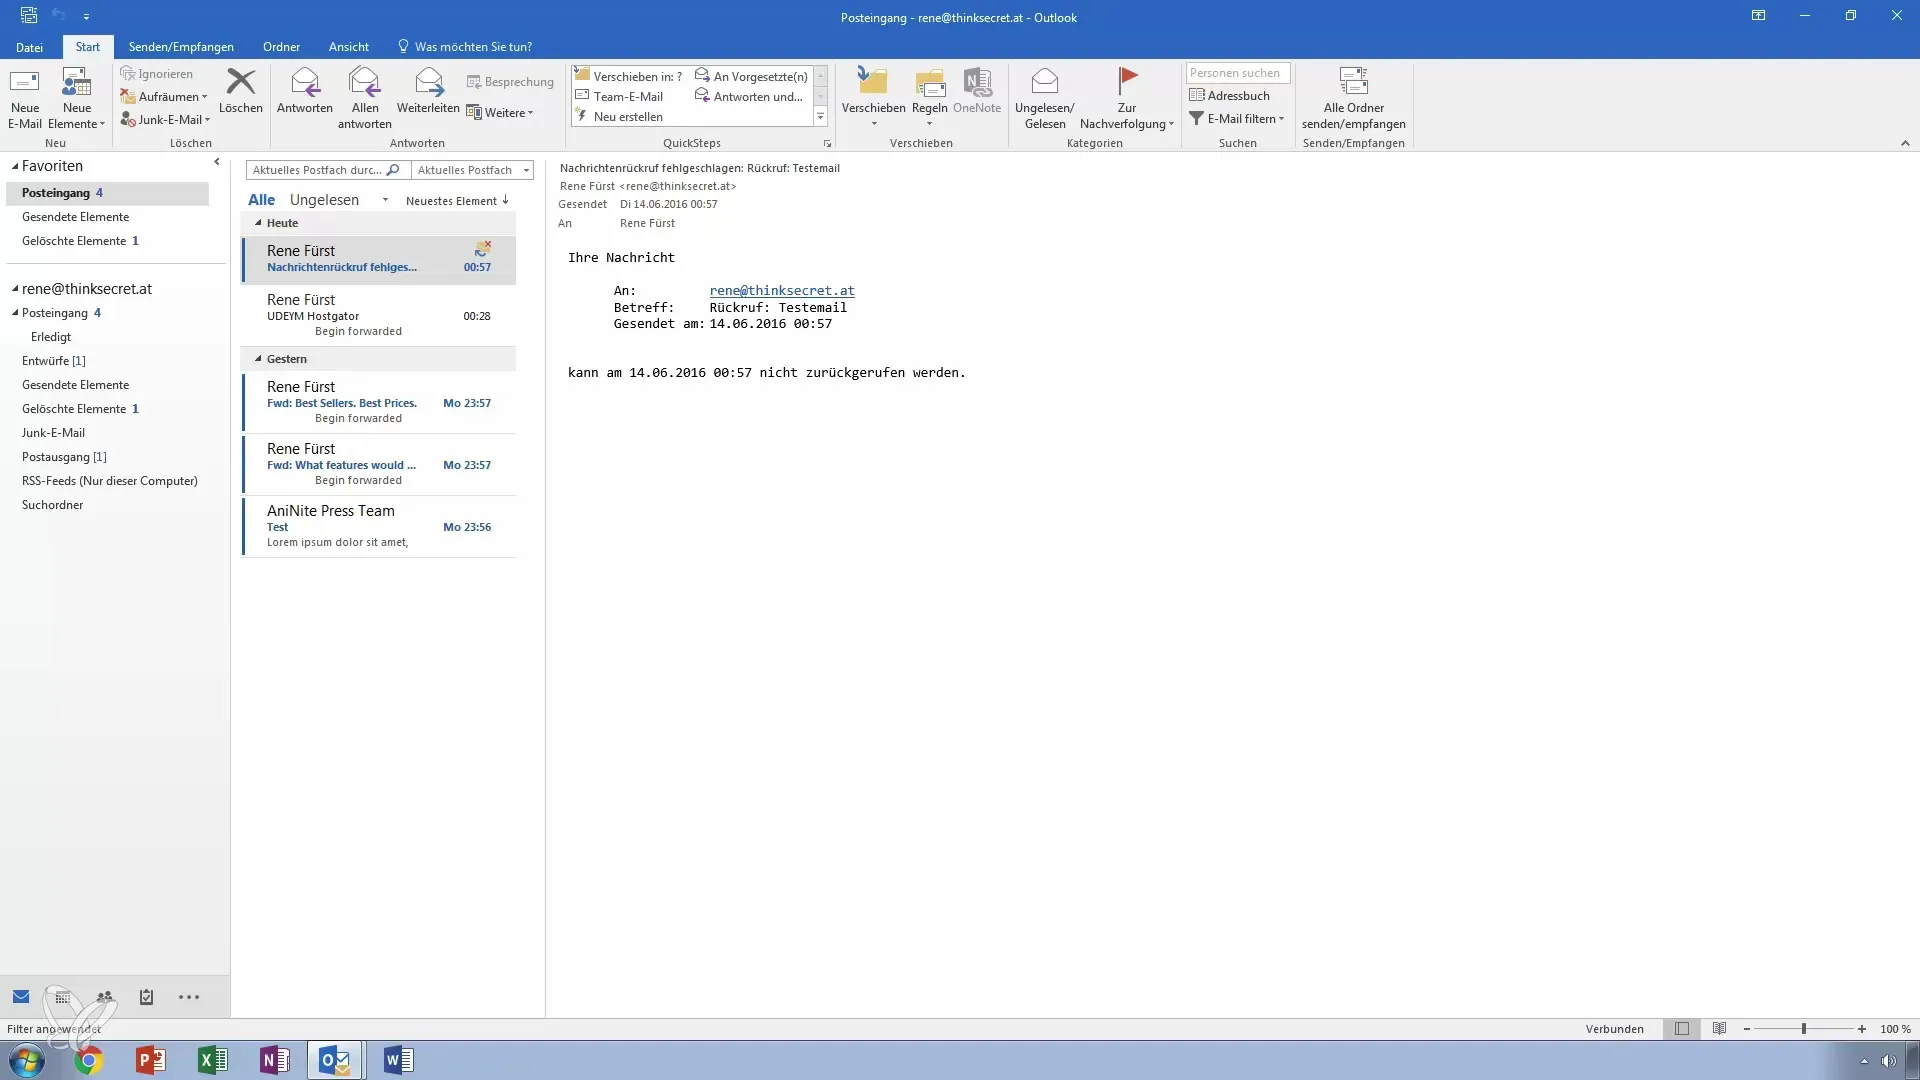Image resolution: width=1920 pixels, height=1080 pixels.
Task: Collapse the Gestern message group
Action: 258,359
